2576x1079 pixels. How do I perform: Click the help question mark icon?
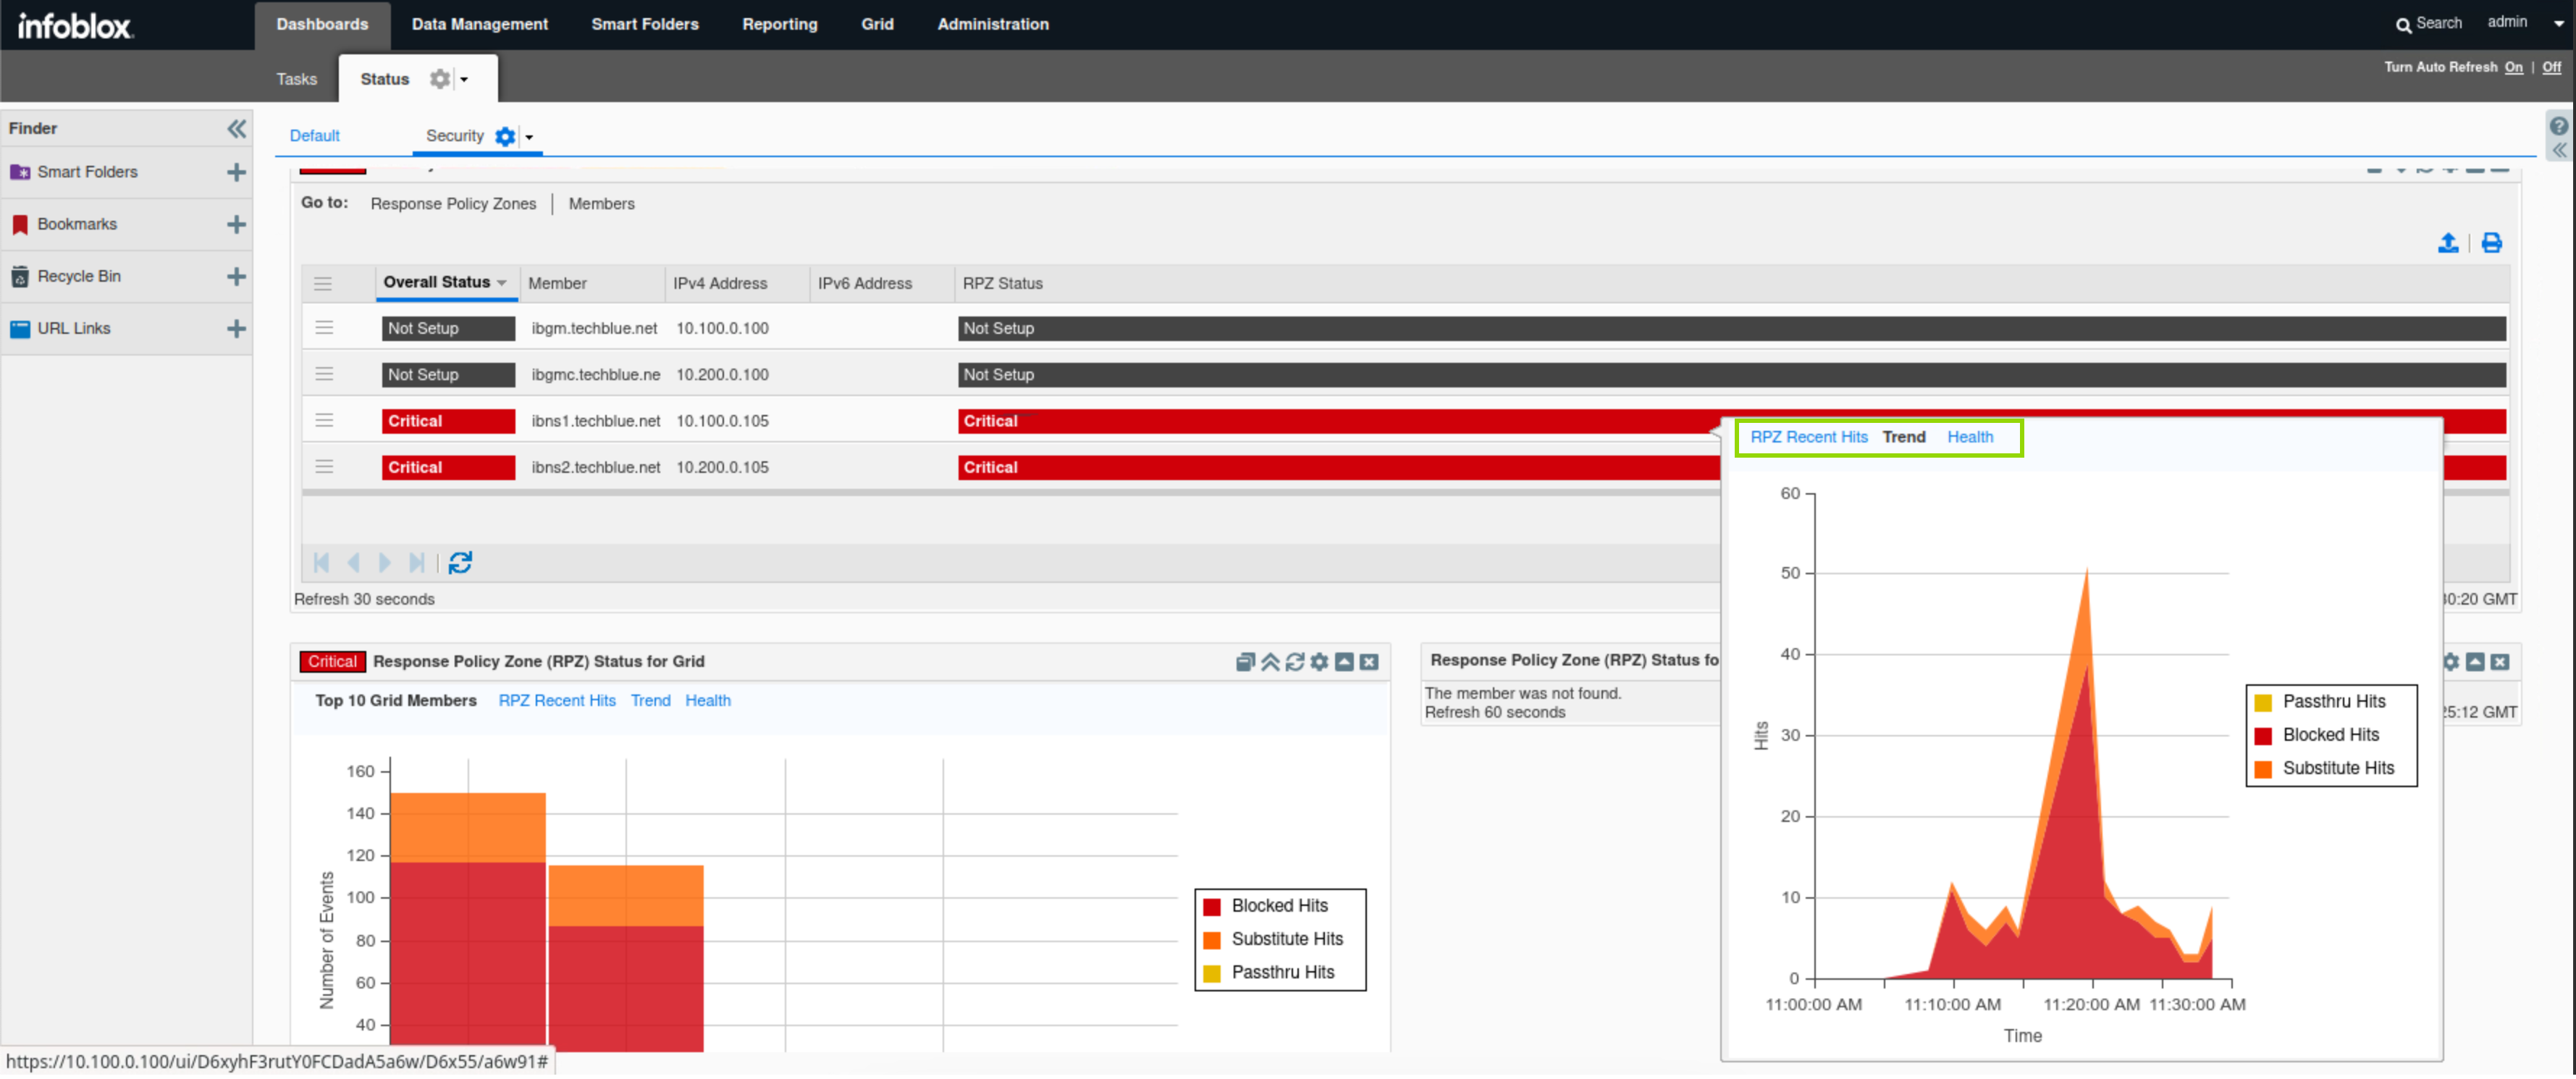click(x=2558, y=126)
